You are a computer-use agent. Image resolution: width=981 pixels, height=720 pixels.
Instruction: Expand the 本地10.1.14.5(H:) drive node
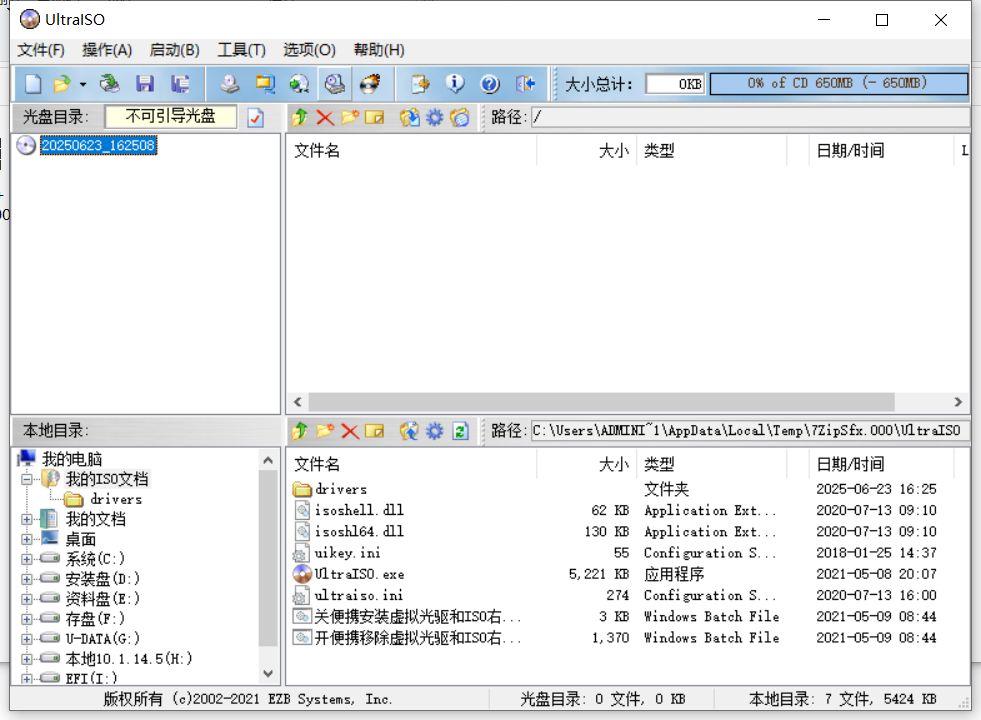pos(26,659)
